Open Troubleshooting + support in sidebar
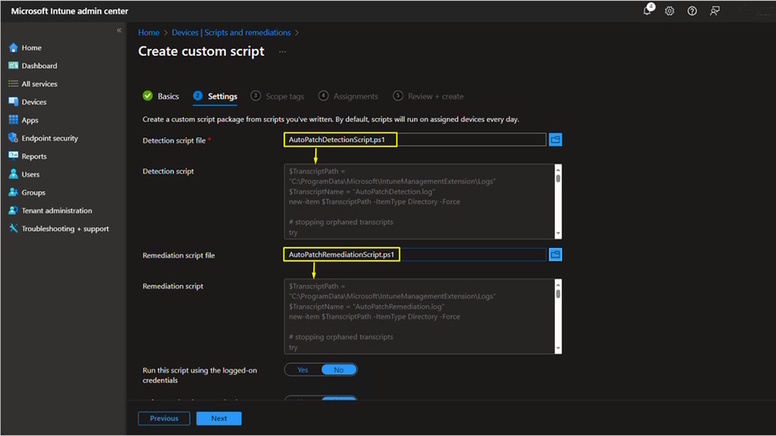 coord(65,228)
